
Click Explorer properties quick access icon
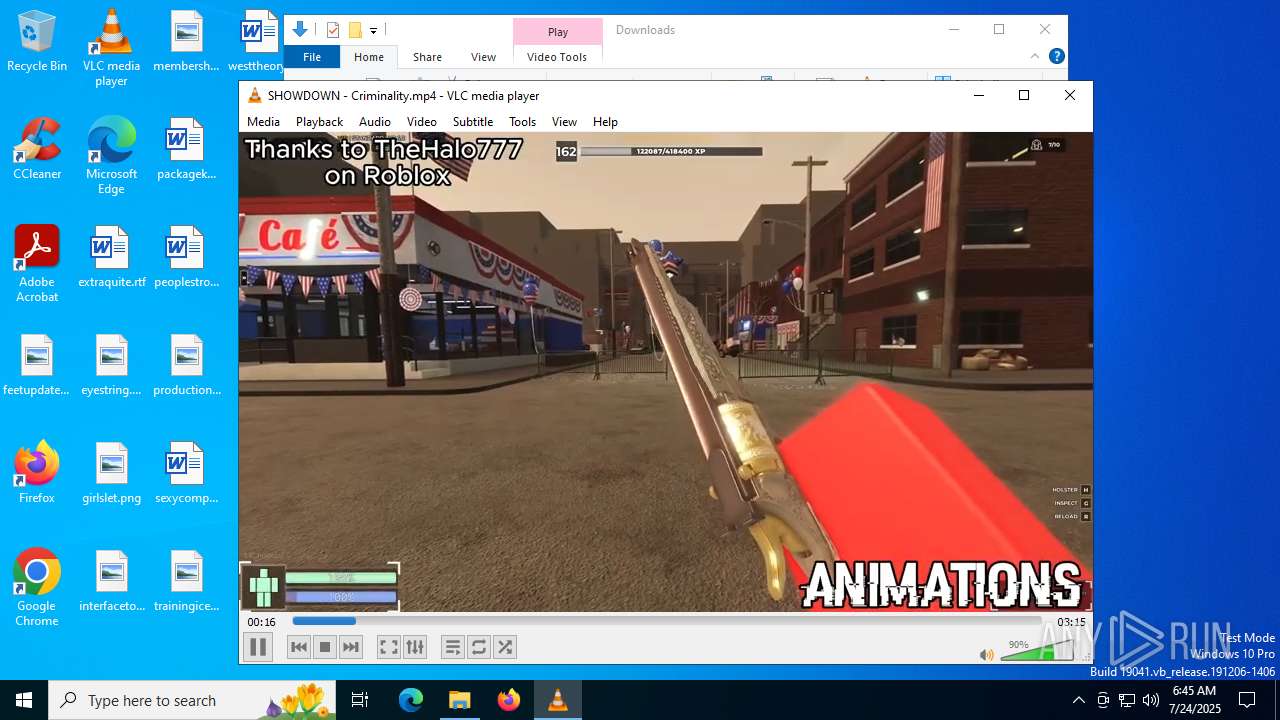(x=333, y=30)
